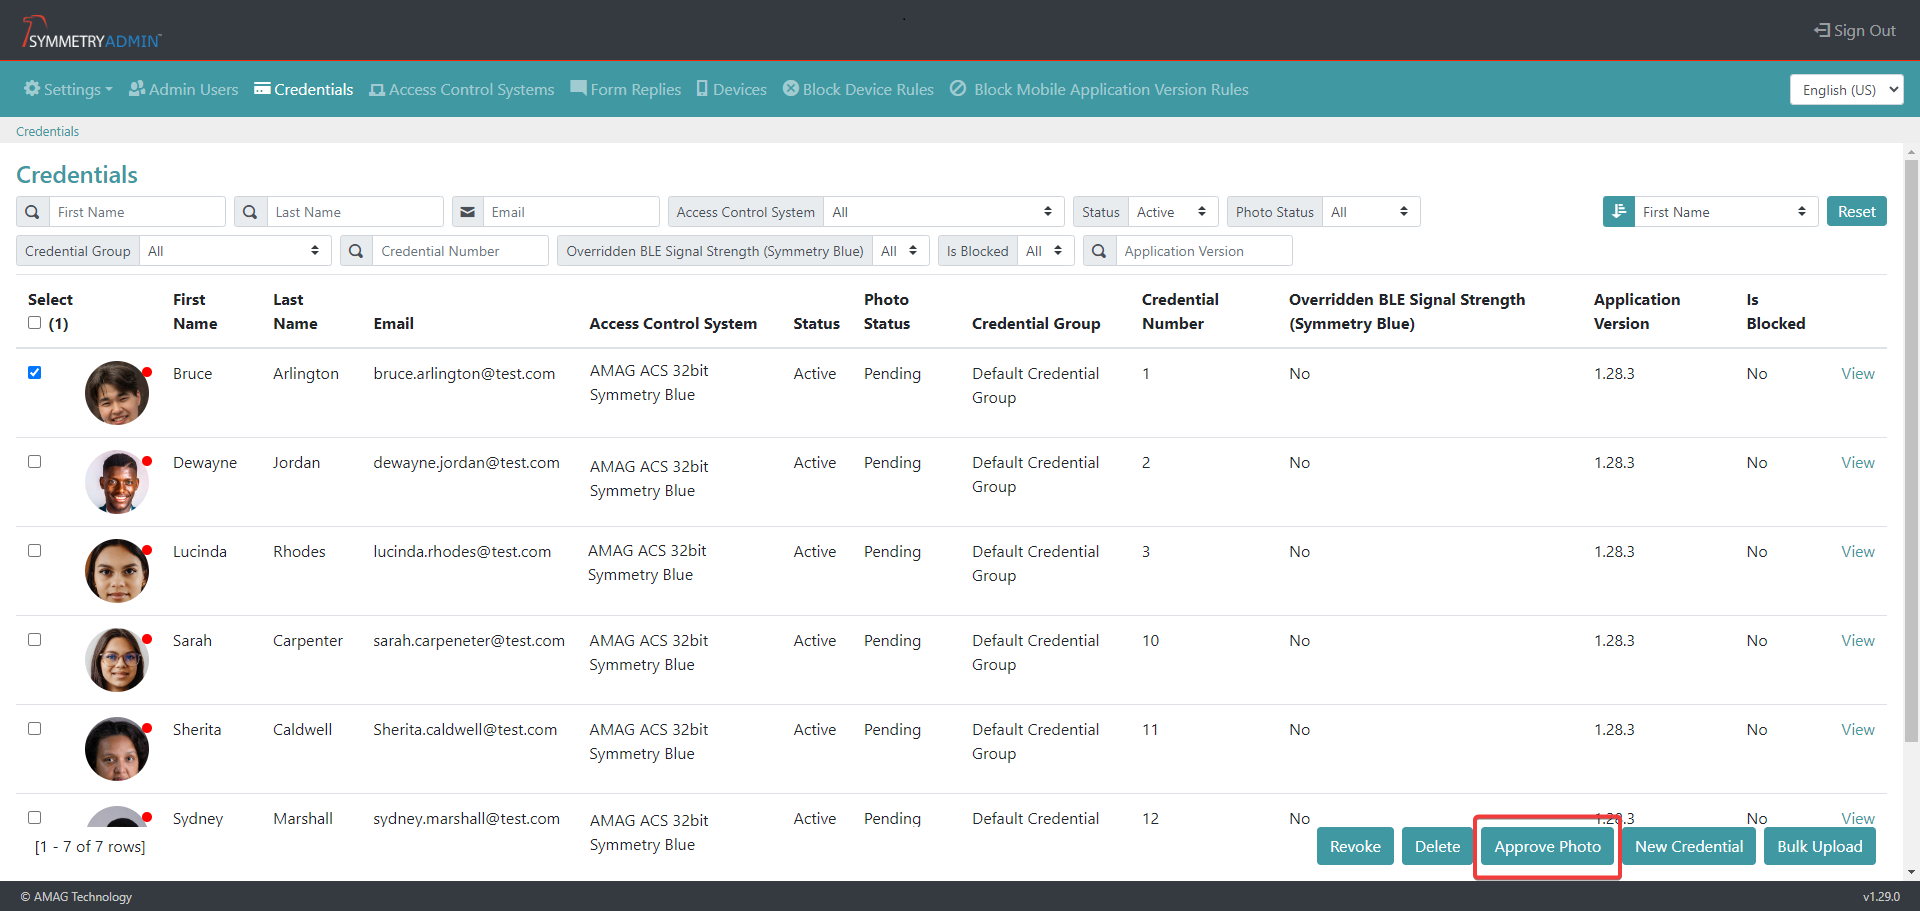This screenshot has width=1920, height=911.
Task: Click the Revoke button
Action: click(1355, 846)
